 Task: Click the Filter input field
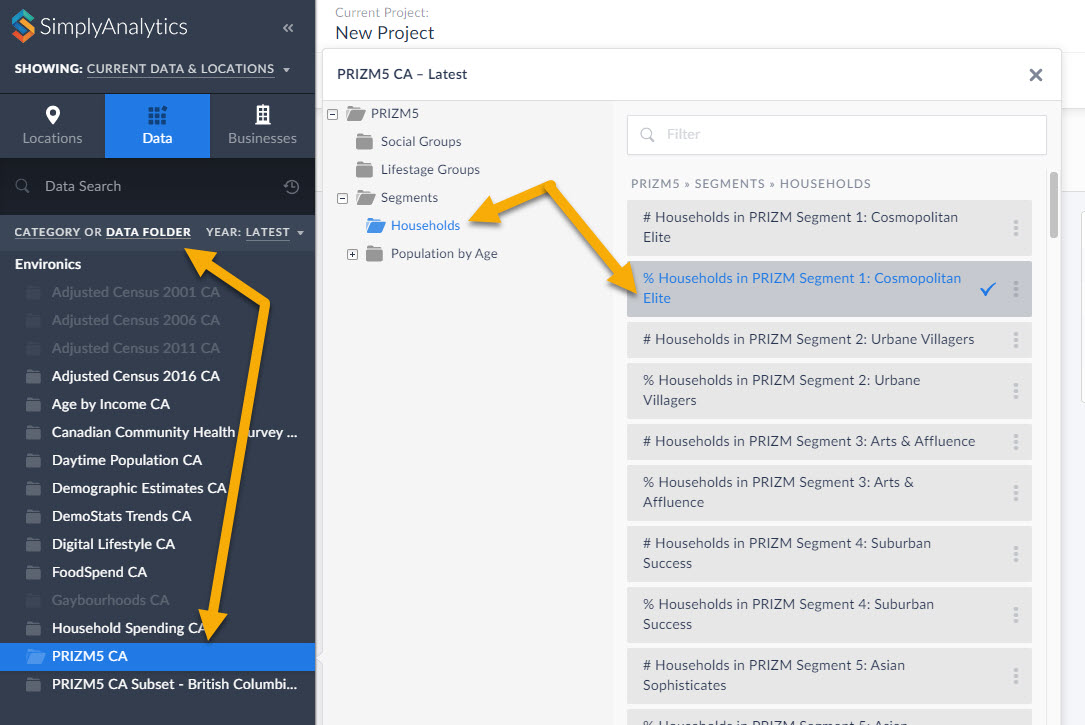click(x=837, y=135)
